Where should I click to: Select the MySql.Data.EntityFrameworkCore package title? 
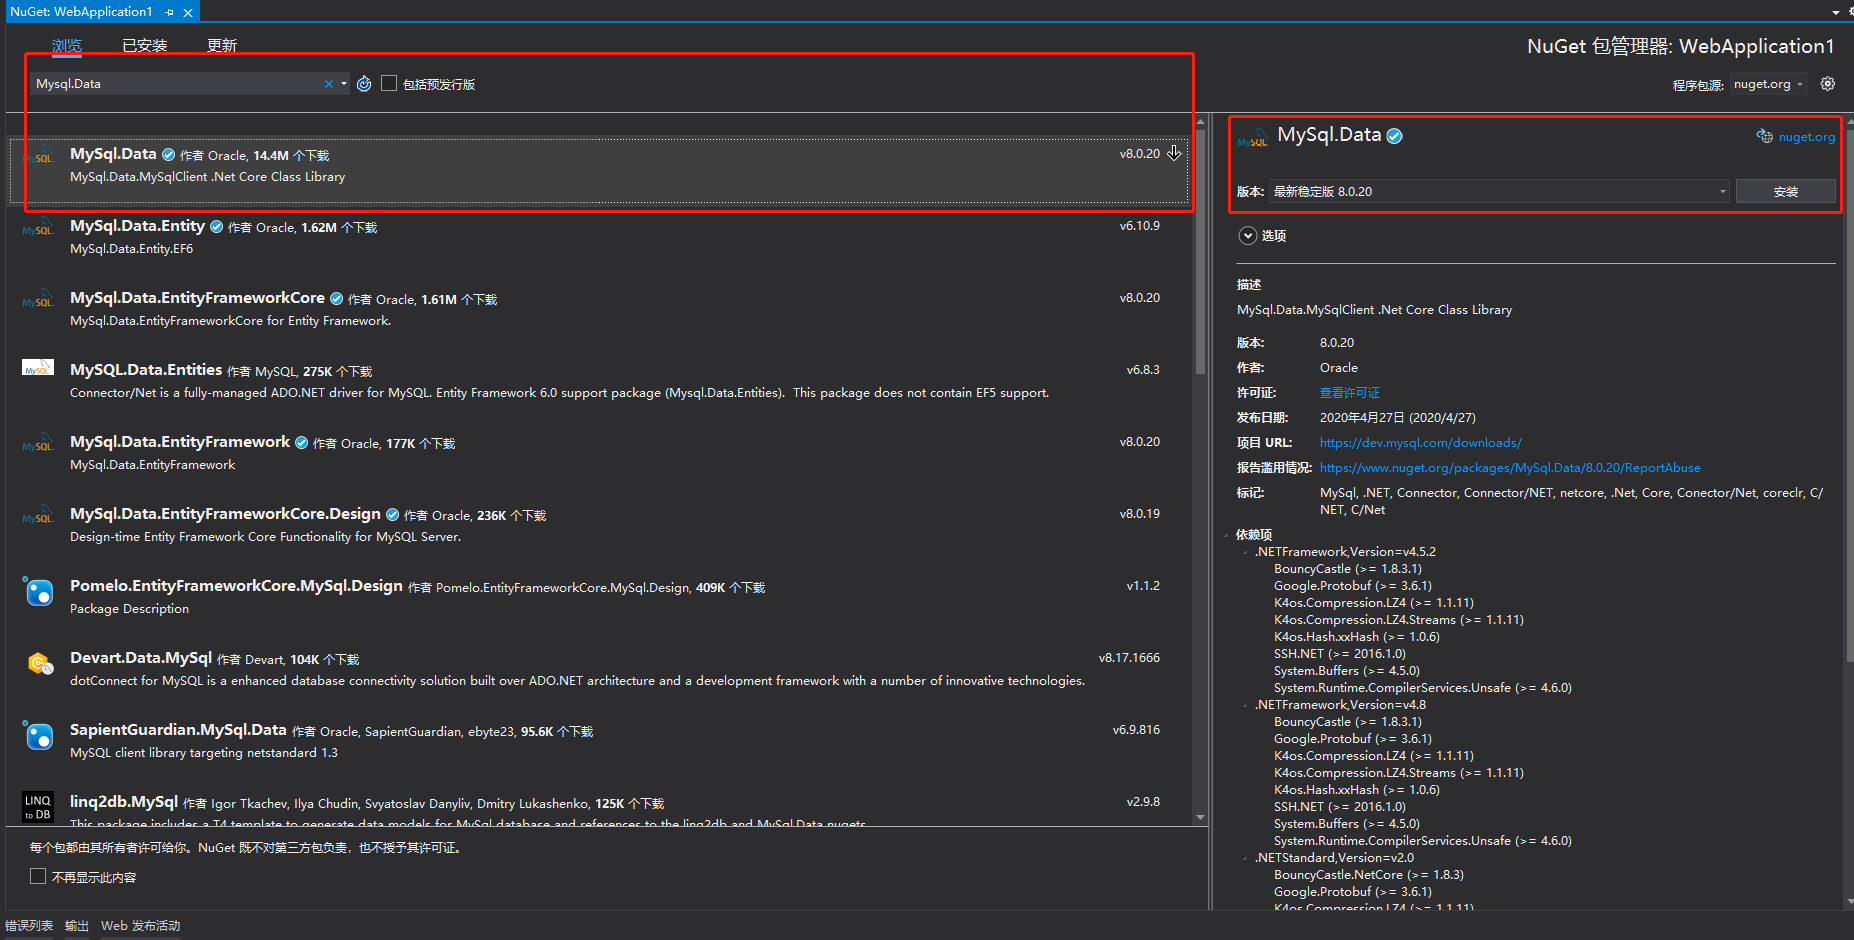click(x=197, y=298)
